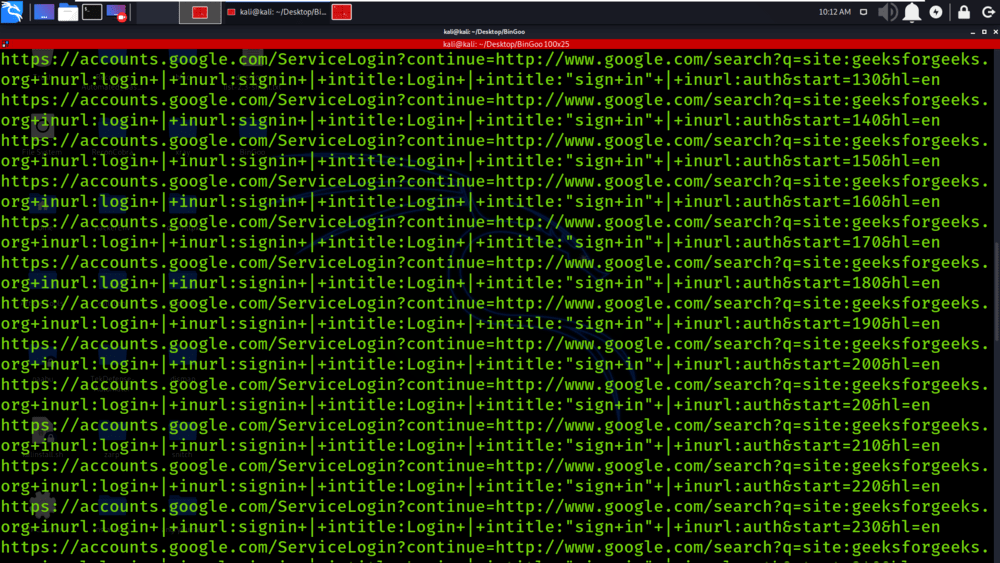Switch to the kali@kali: ~/Desktop/Bi... taskbar item
The image size is (1000, 563).
click(x=277, y=12)
